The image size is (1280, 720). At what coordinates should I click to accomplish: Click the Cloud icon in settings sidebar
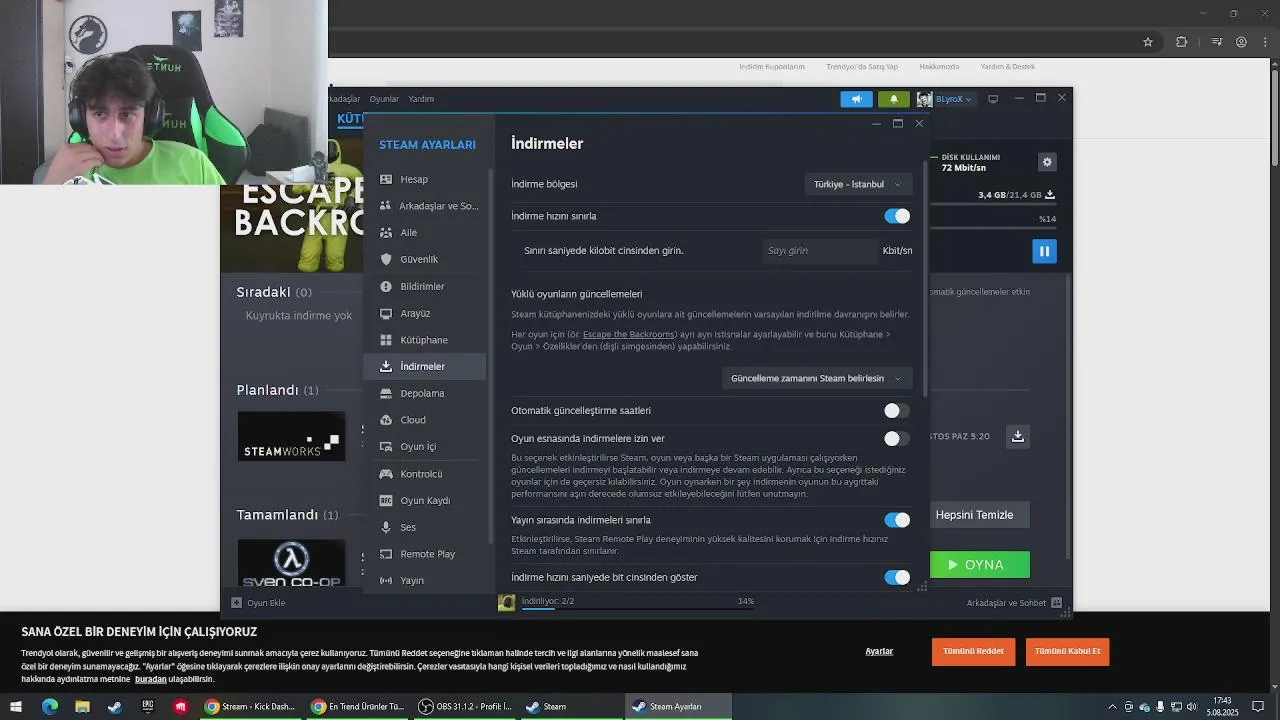[x=386, y=420]
